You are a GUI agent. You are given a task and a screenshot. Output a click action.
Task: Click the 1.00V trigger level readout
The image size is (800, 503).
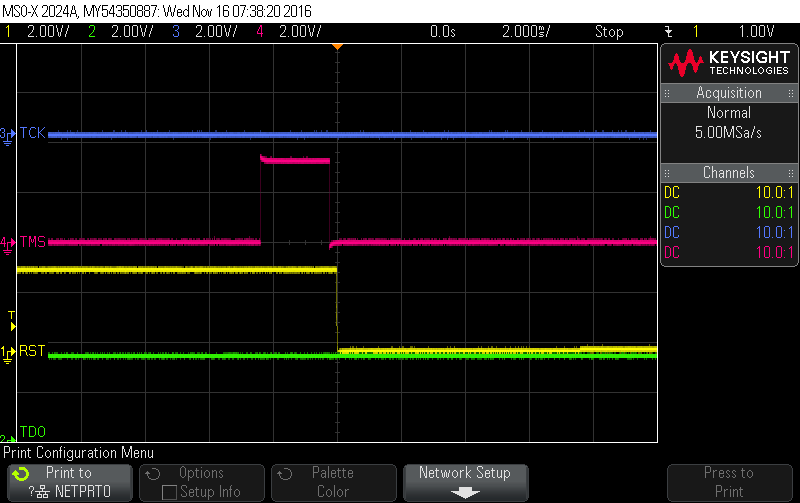click(757, 32)
